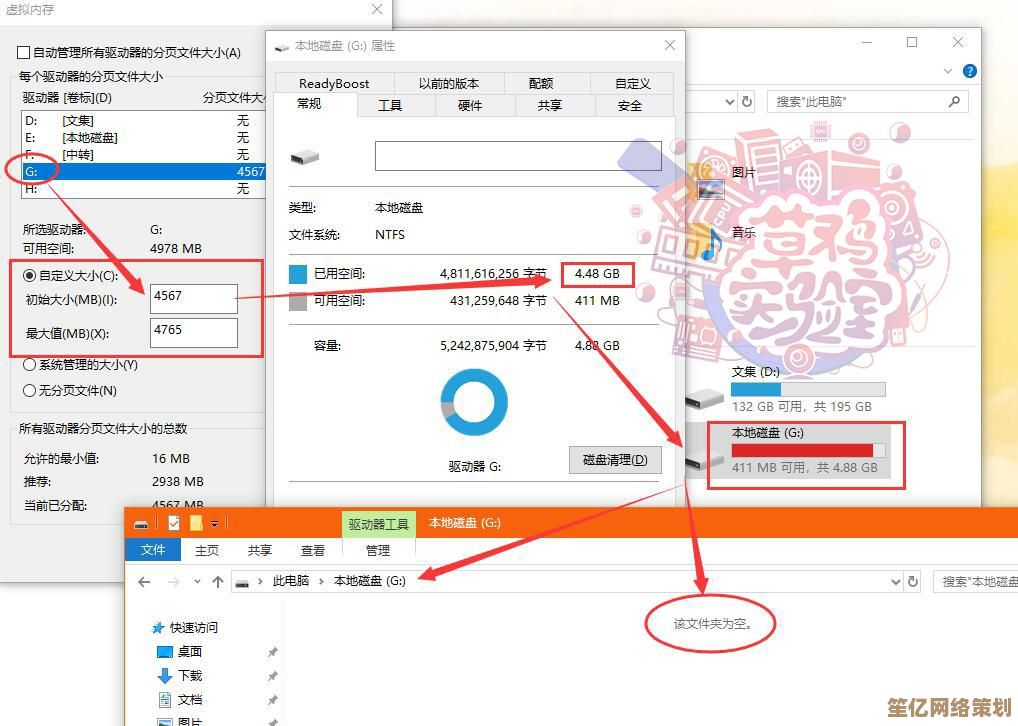Select 桌面 Desktop in quick access
1018x726 pixels.
point(189,652)
